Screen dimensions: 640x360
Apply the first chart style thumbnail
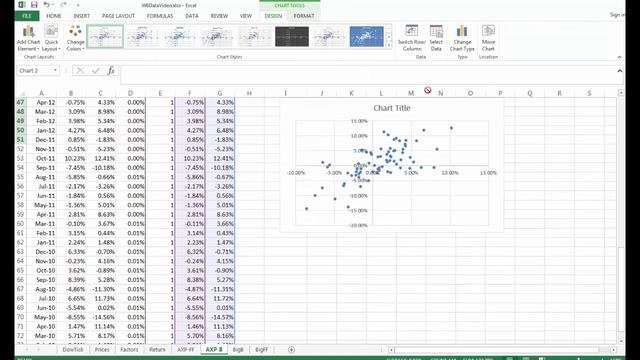[105, 36]
